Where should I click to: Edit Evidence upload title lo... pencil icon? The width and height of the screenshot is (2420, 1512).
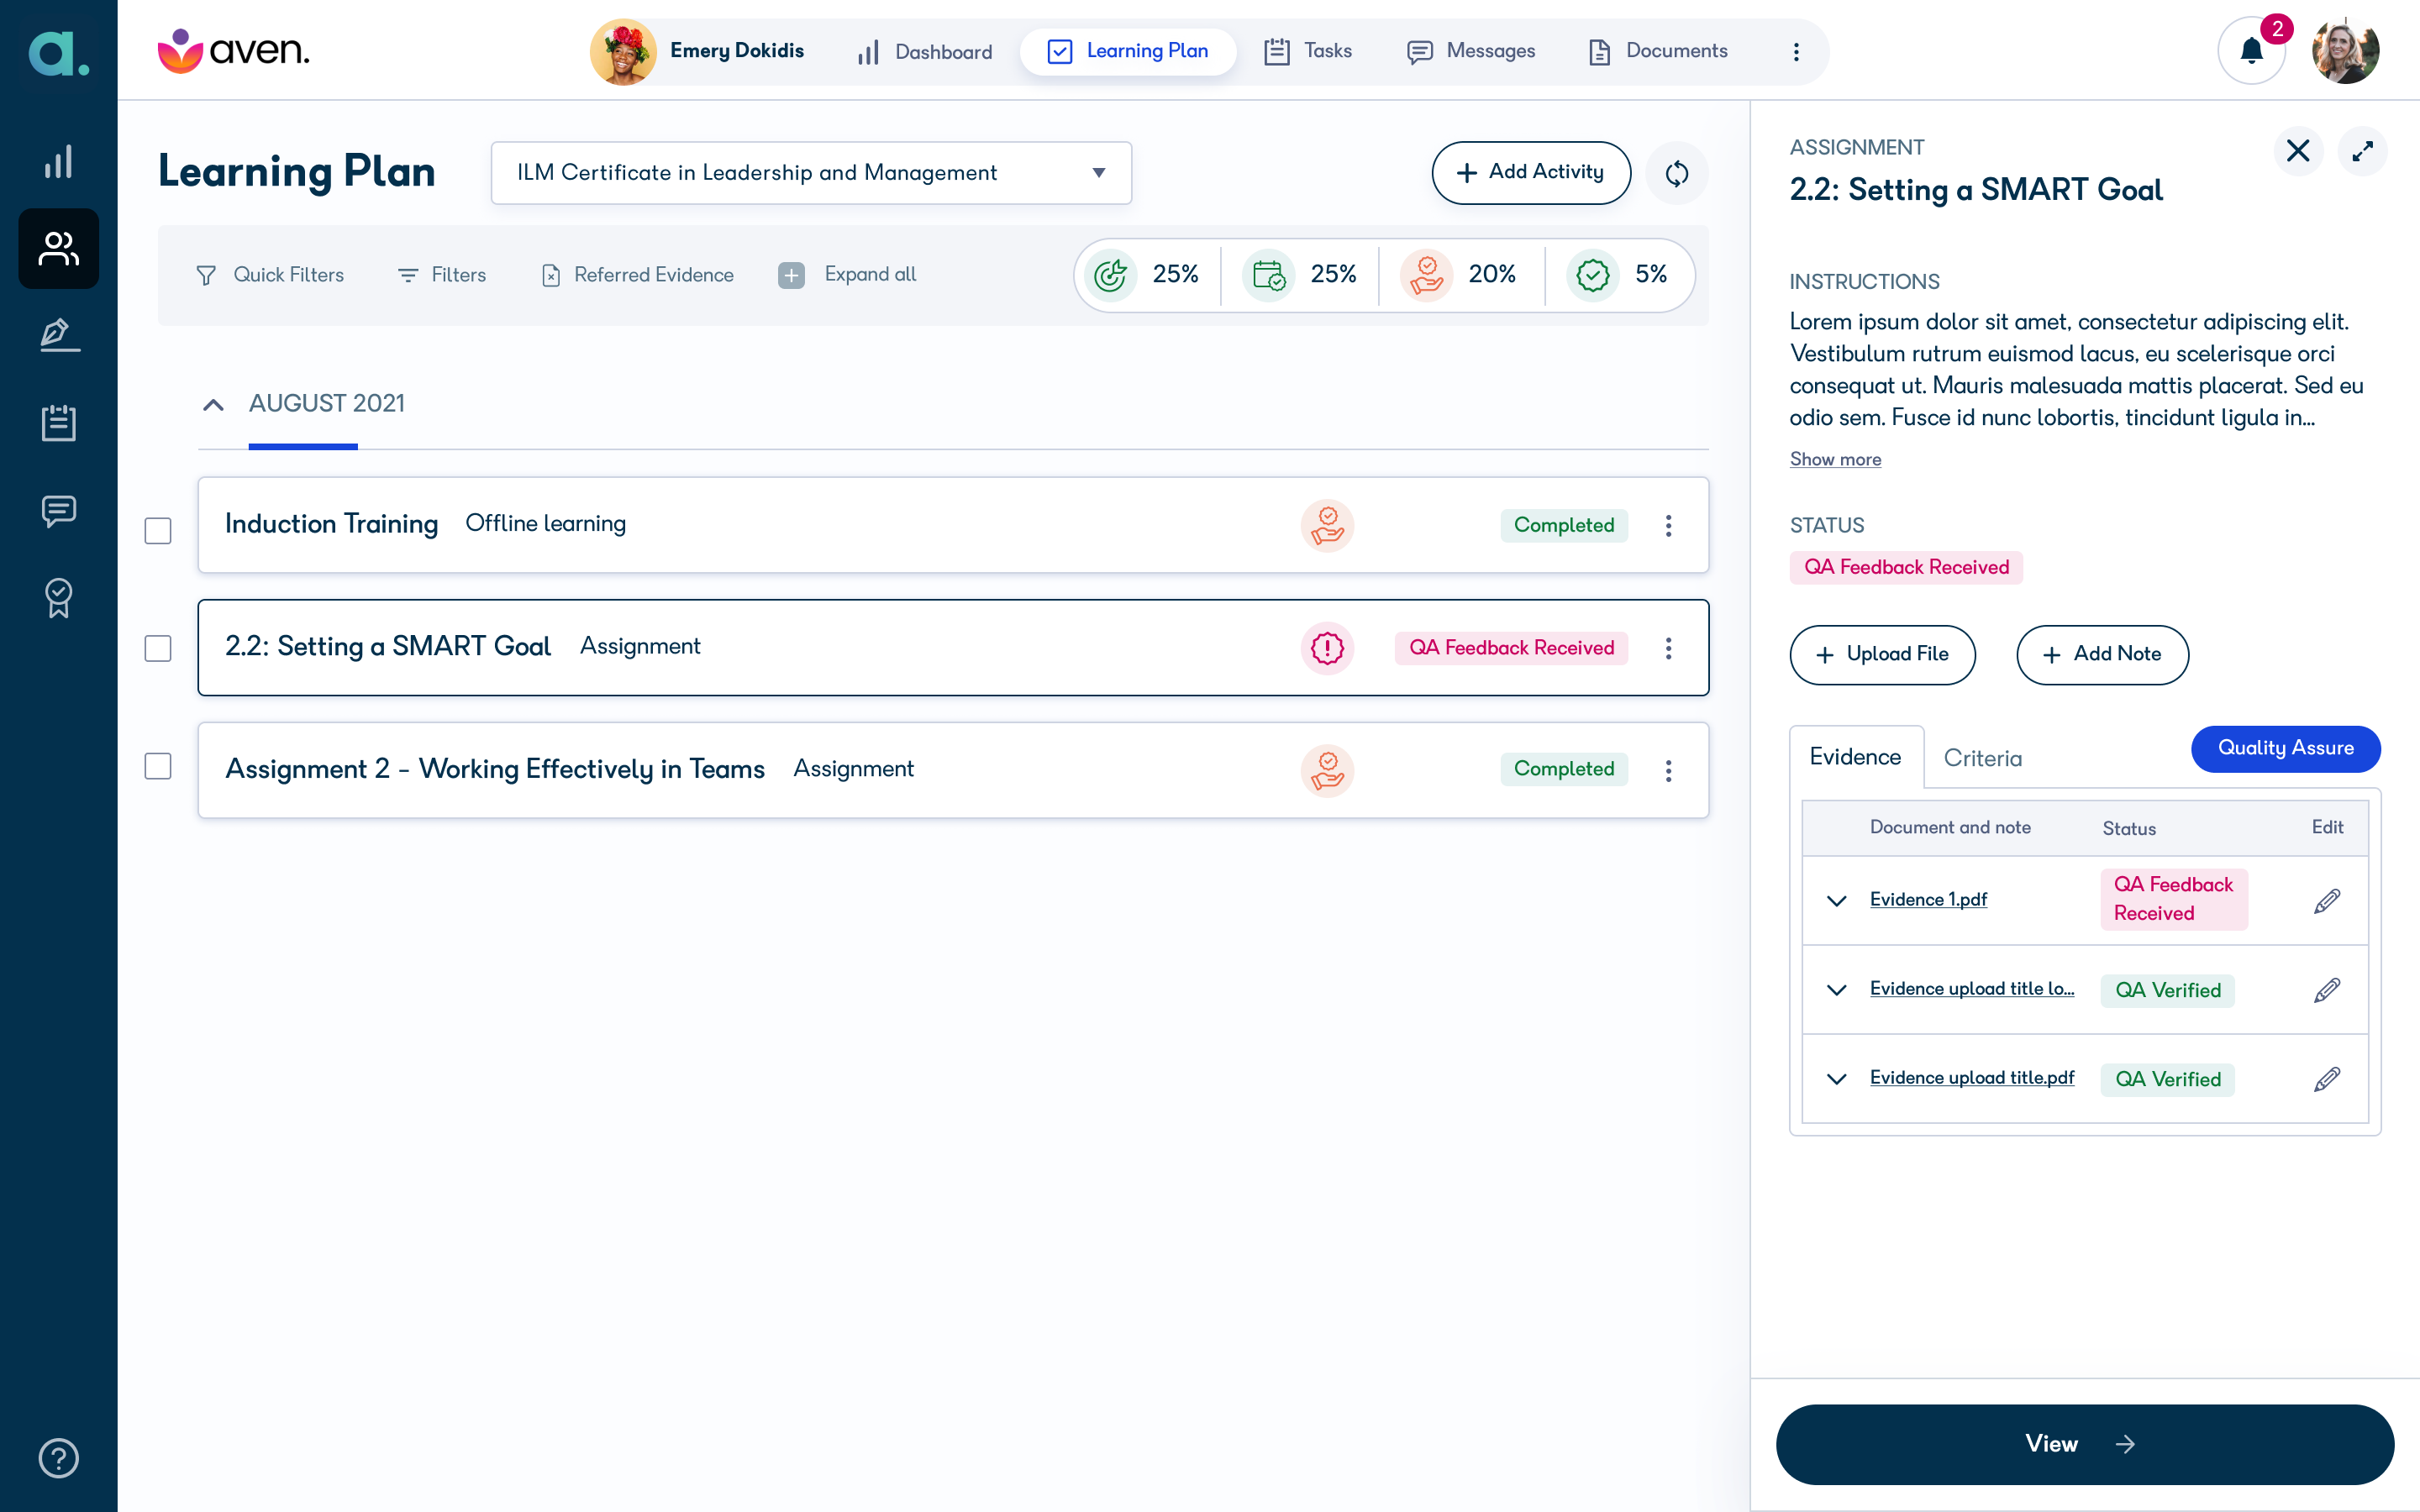coord(2327,989)
